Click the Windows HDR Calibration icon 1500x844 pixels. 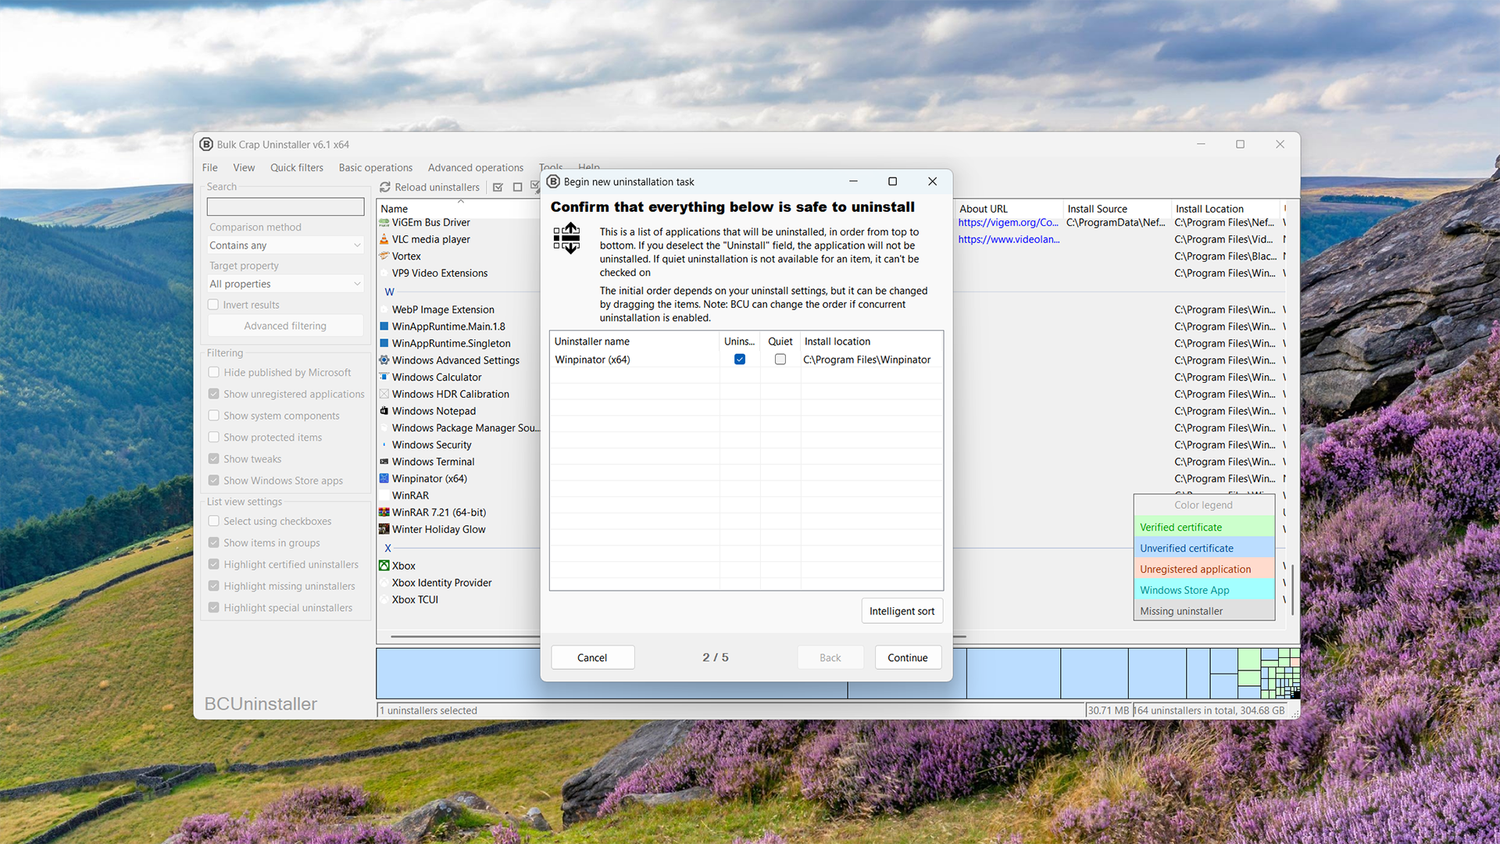[384, 394]
